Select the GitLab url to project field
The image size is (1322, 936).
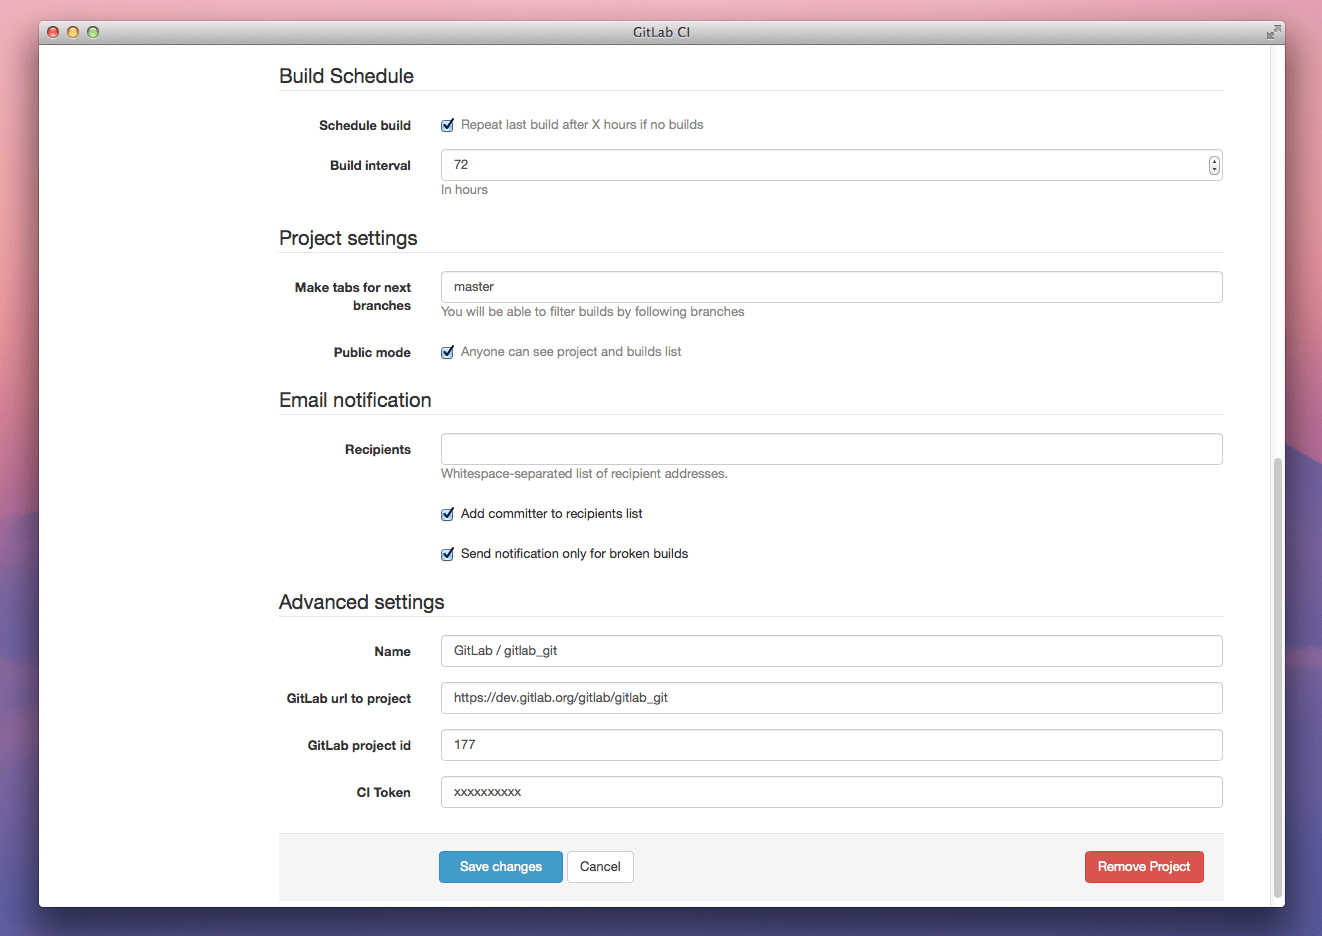coord(830,698)
